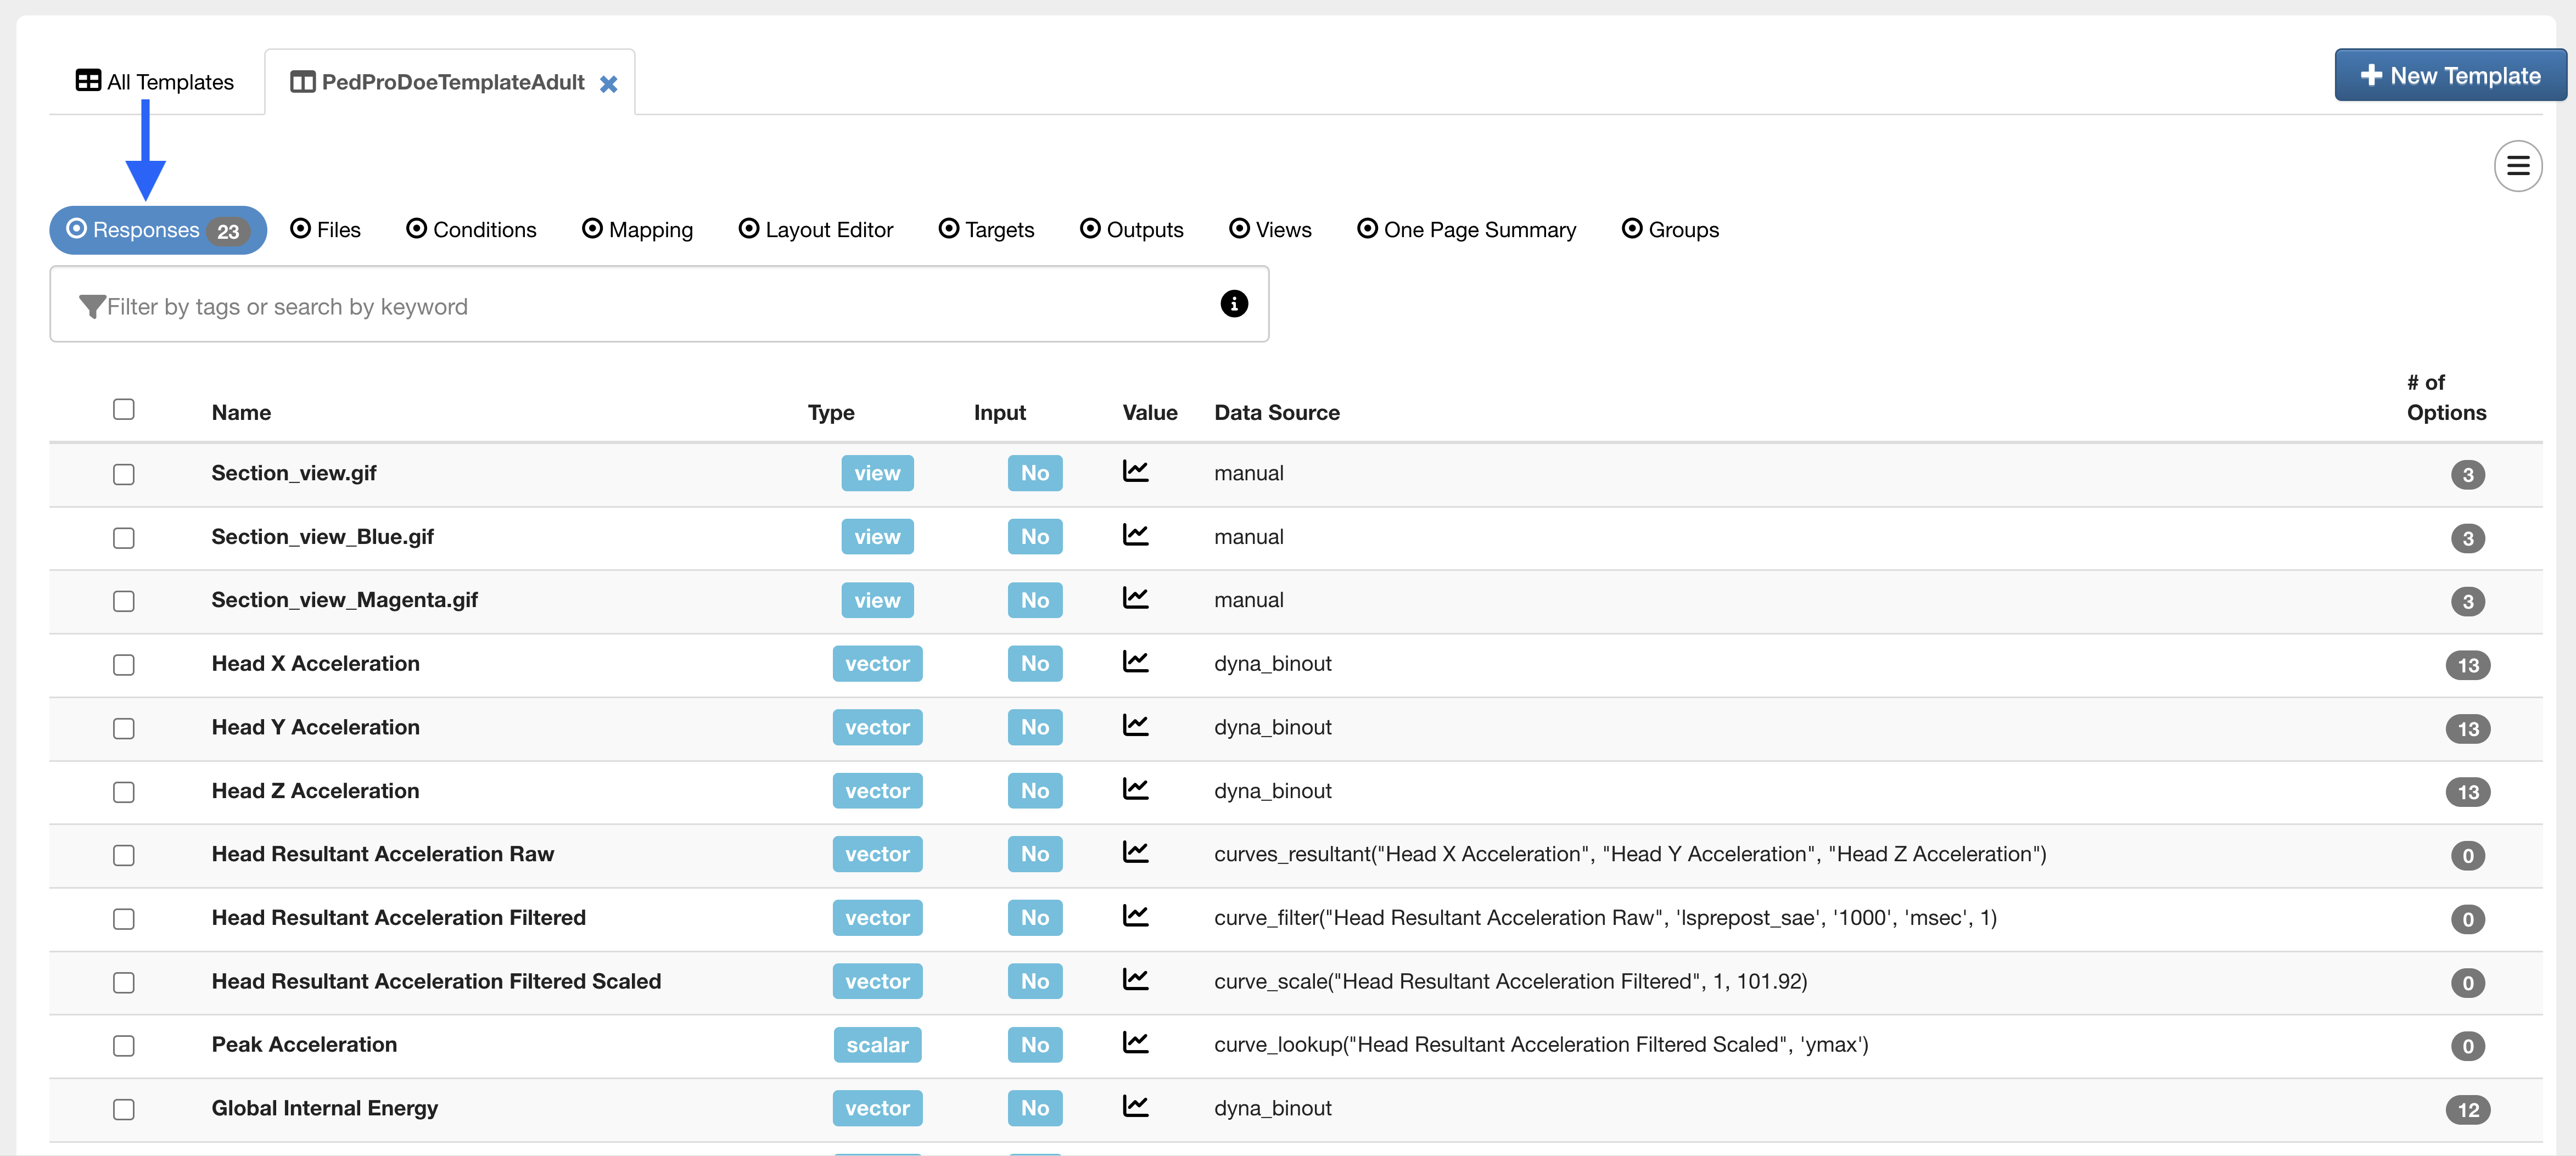The image size is (2576, 1156).
Task: Check the Section_view_Blue.gif row checkbox
Action: click(x=124, y=538)
